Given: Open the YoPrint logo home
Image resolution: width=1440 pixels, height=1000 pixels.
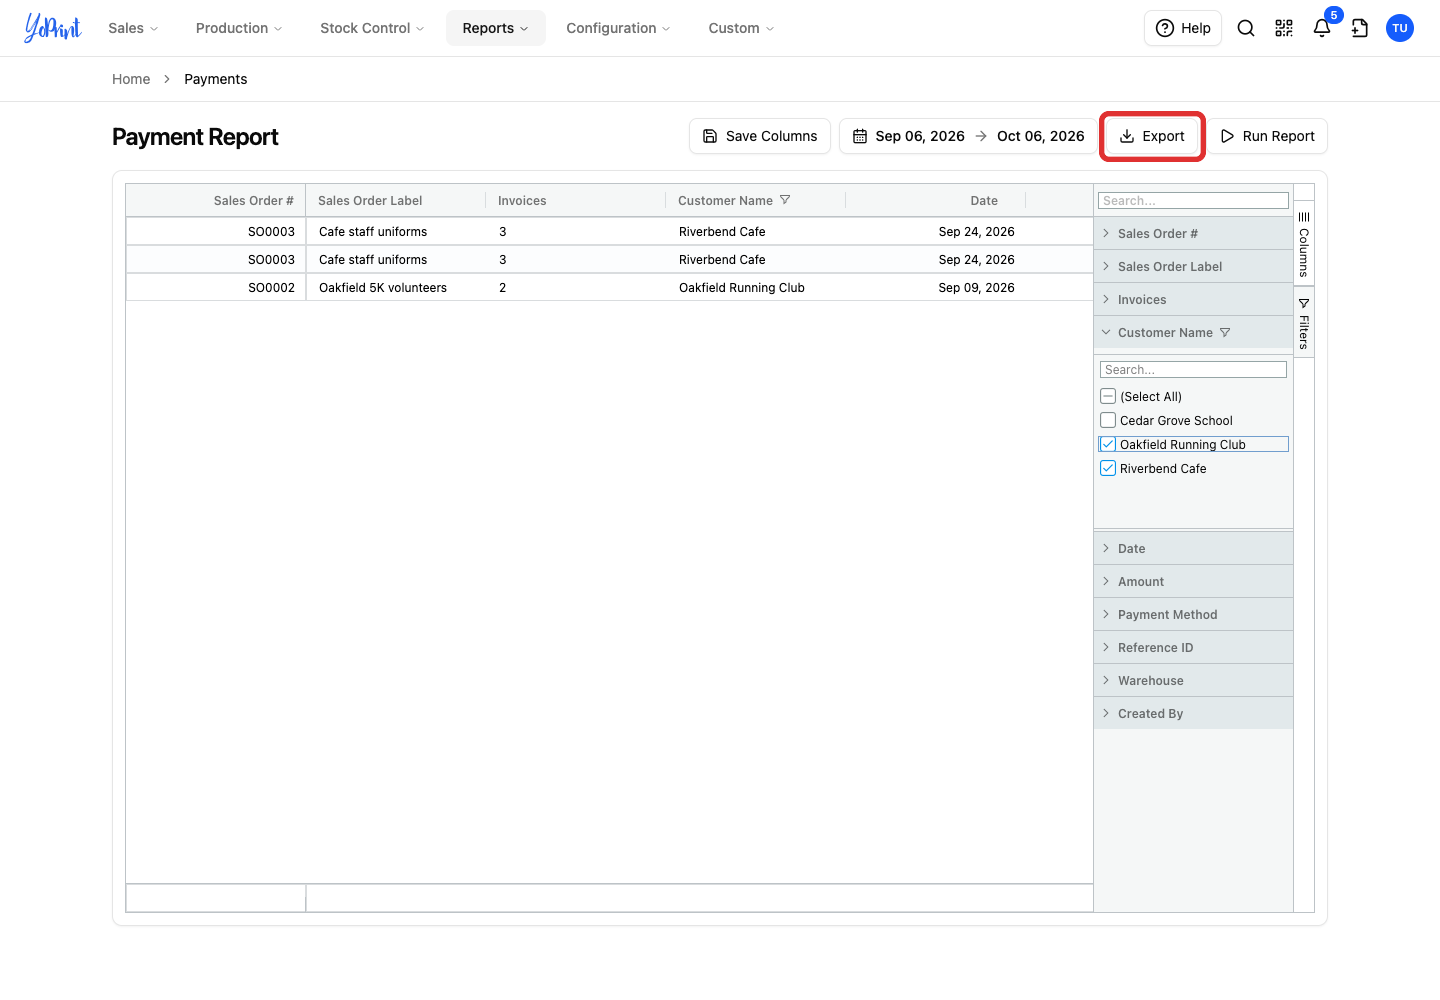Looking at the screenshot, I should click(53, 28).
